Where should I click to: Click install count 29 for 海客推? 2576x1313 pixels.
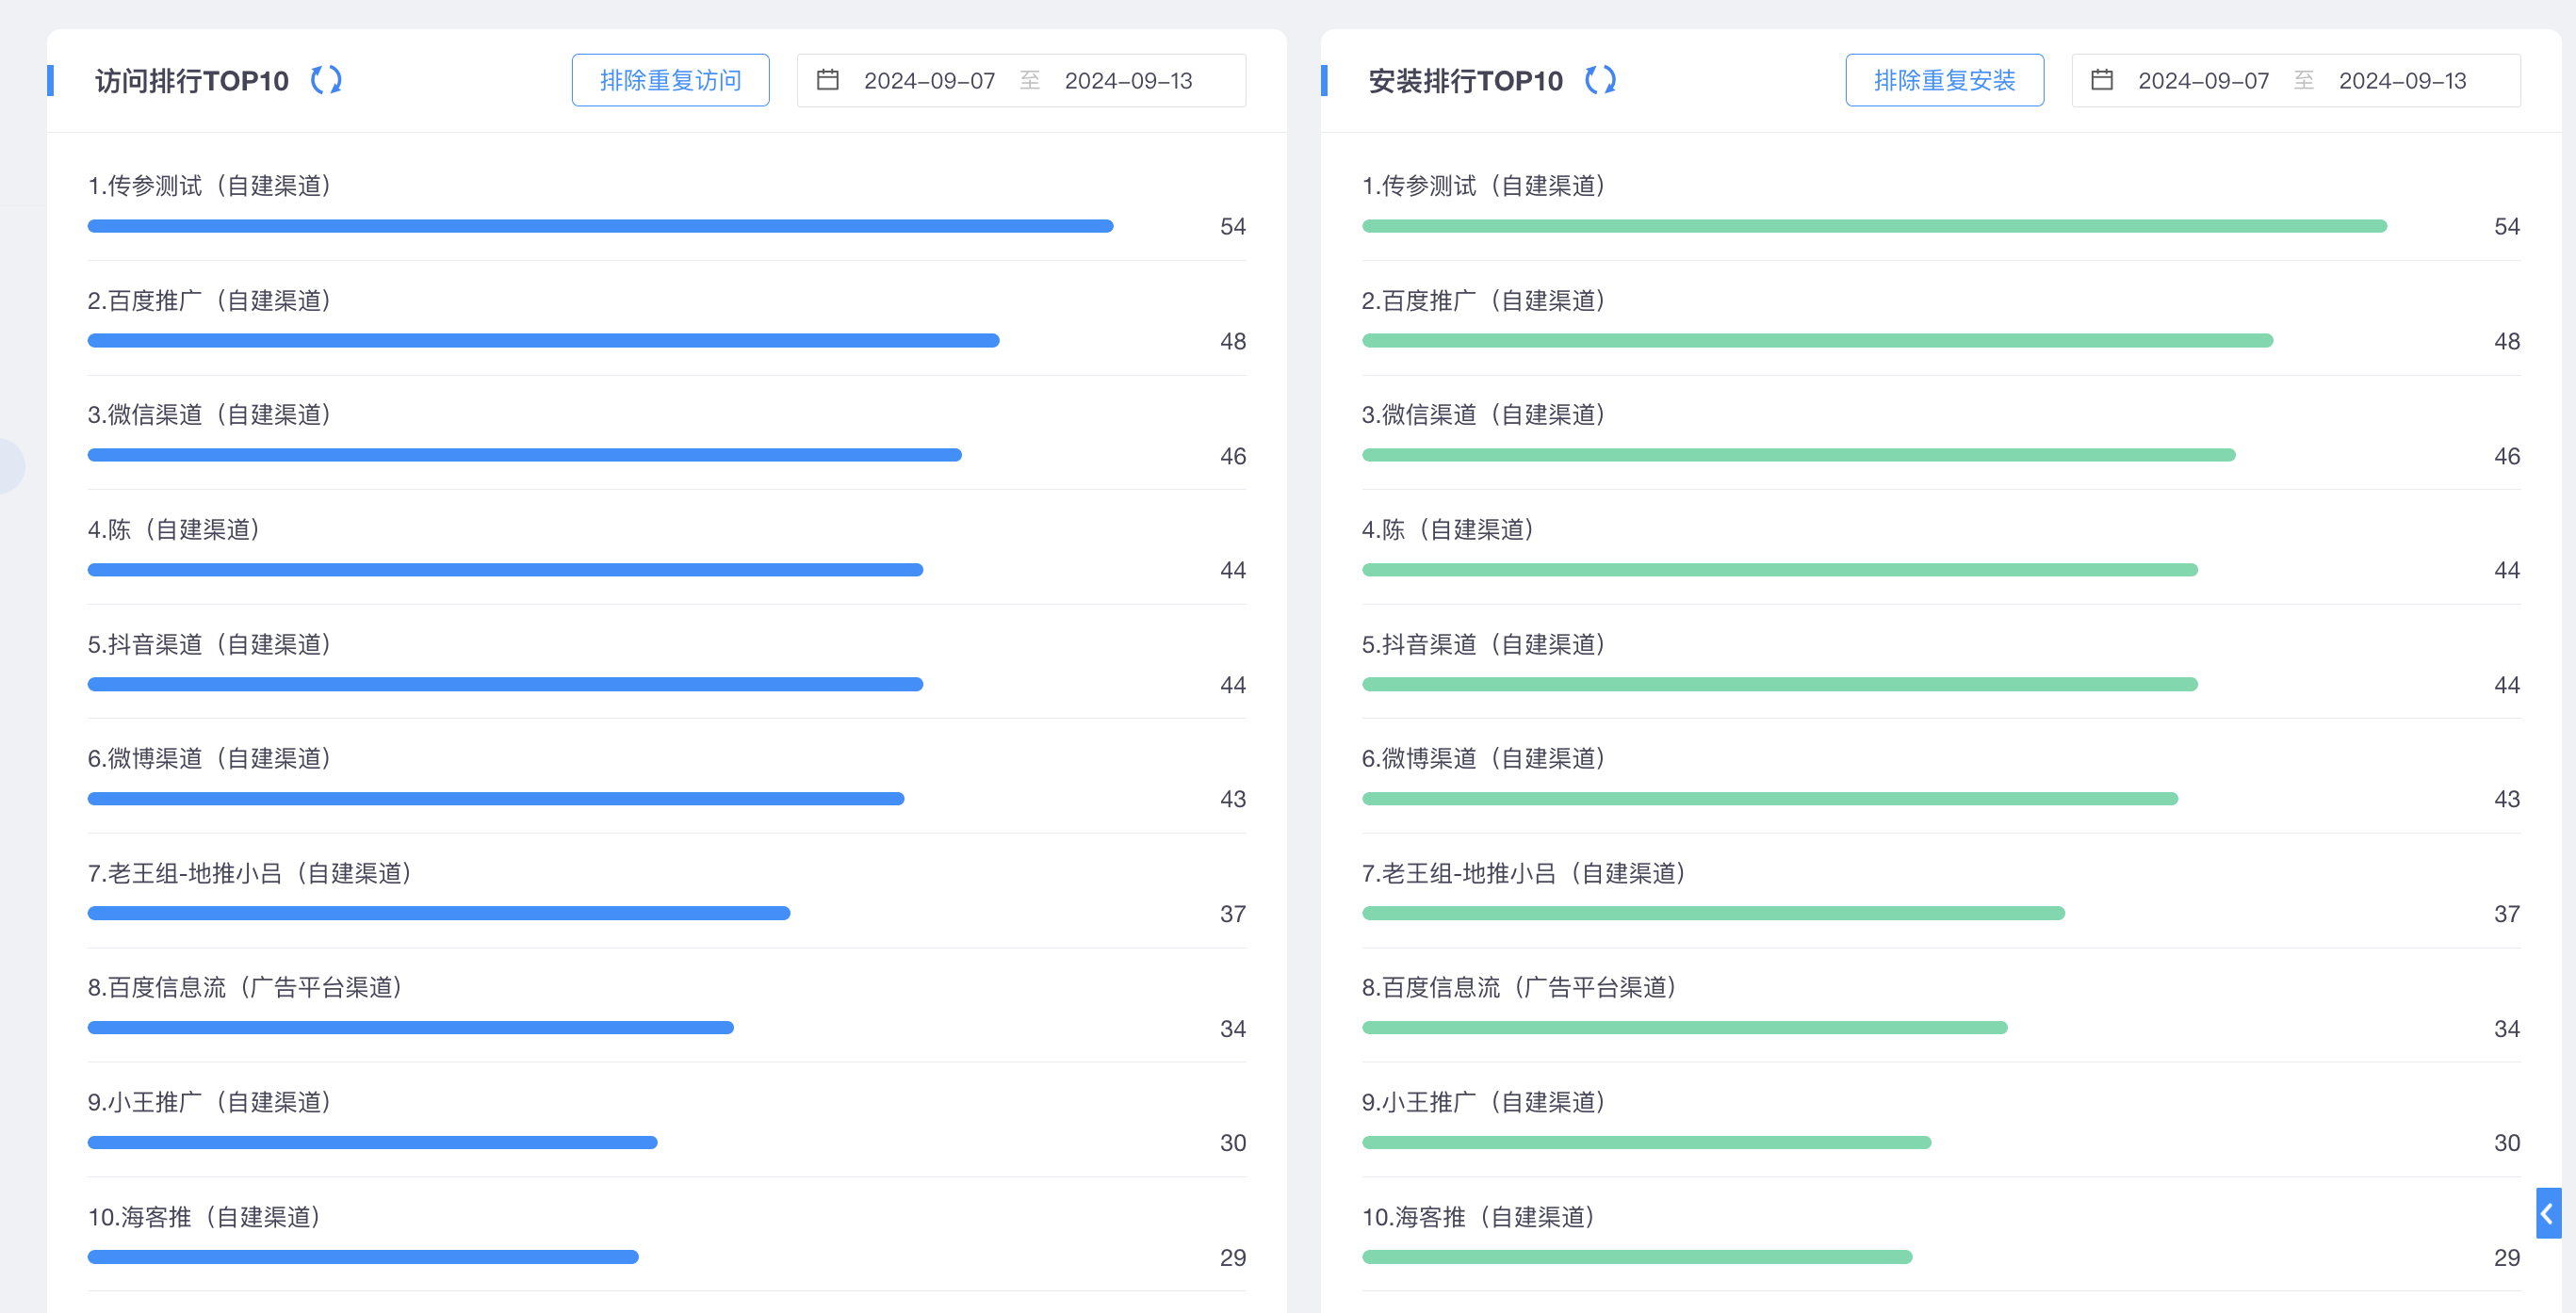click(2507, 1259)
